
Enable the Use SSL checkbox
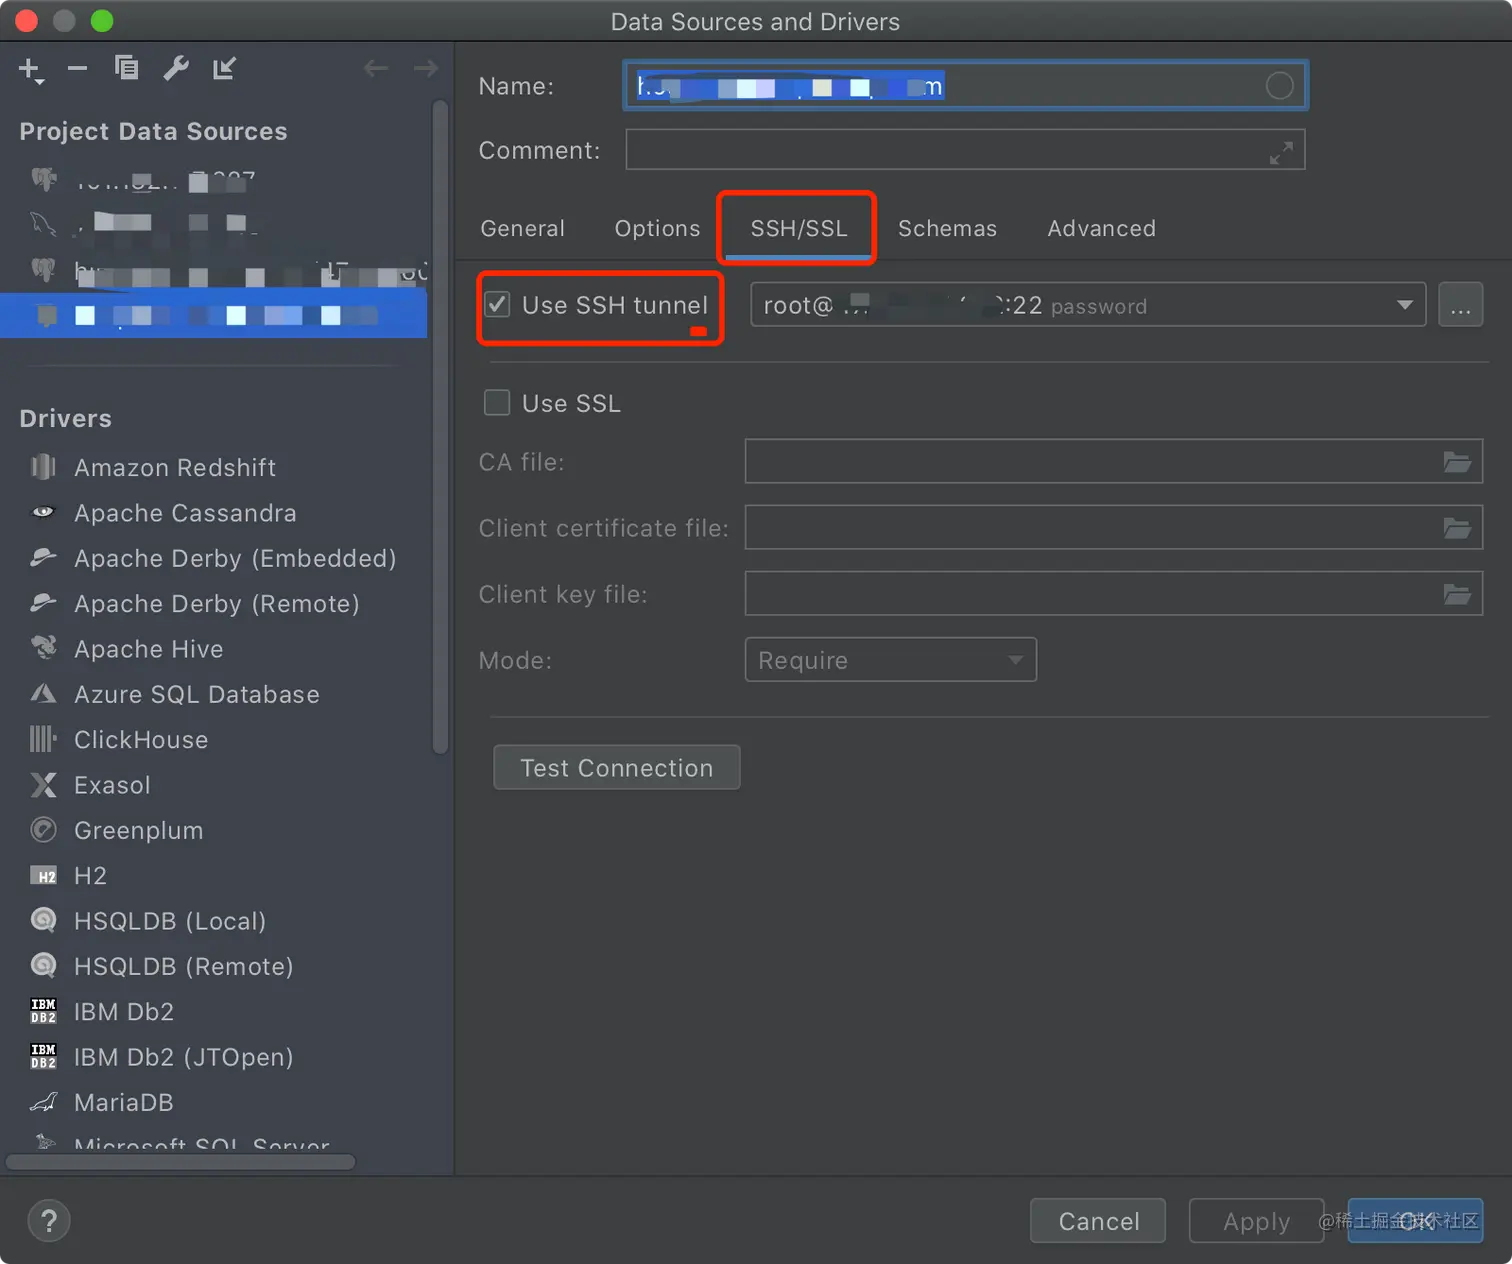[x=497, y=402]
